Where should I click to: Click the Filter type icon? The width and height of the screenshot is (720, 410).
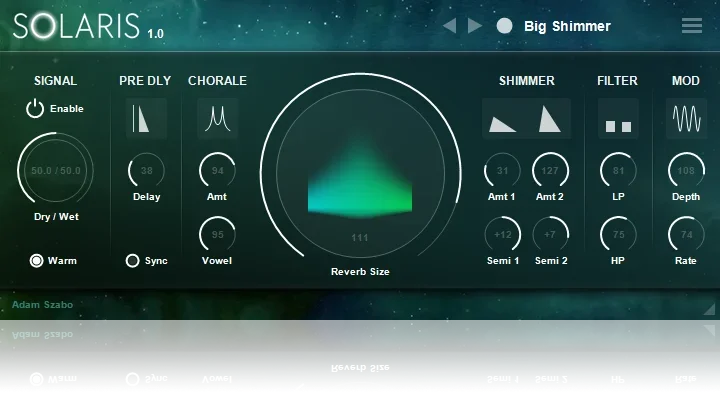pyautogui.click(x=618, y=119)
